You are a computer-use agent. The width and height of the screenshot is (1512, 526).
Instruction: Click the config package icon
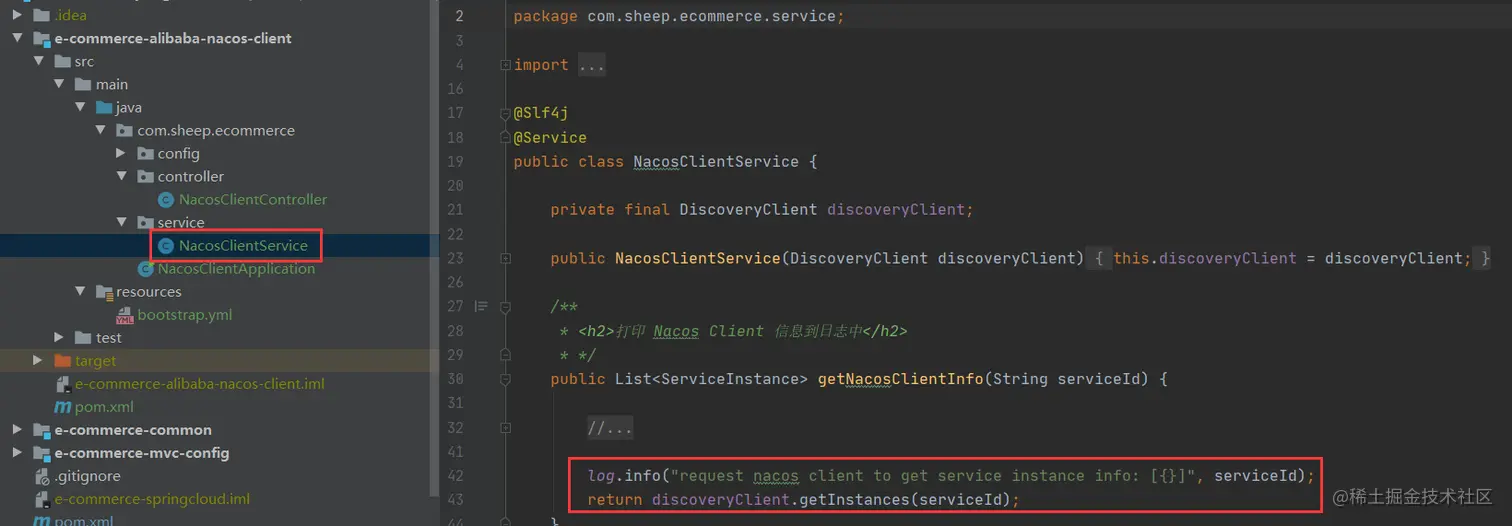click(x=145, y=153)
